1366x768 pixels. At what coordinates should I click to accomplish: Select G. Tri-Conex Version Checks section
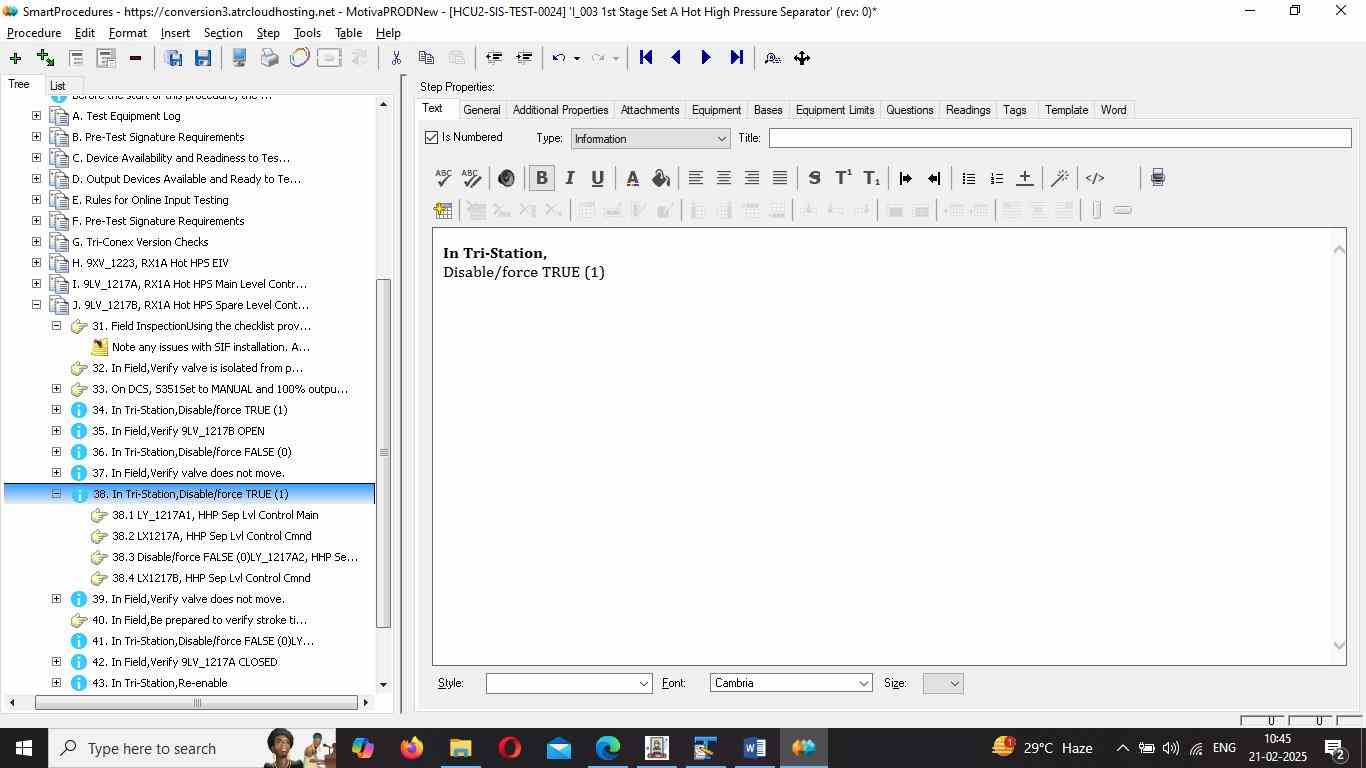click(x=140, y=242)
